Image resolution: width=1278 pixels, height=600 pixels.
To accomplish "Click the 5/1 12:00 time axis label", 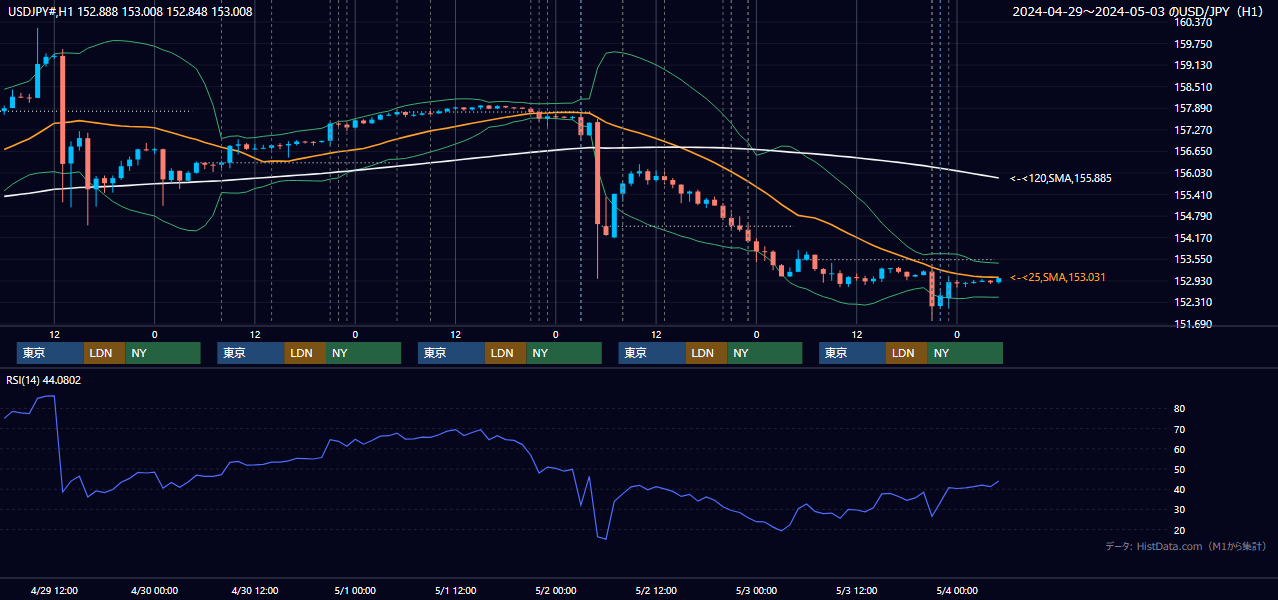I will coord(456,590).
